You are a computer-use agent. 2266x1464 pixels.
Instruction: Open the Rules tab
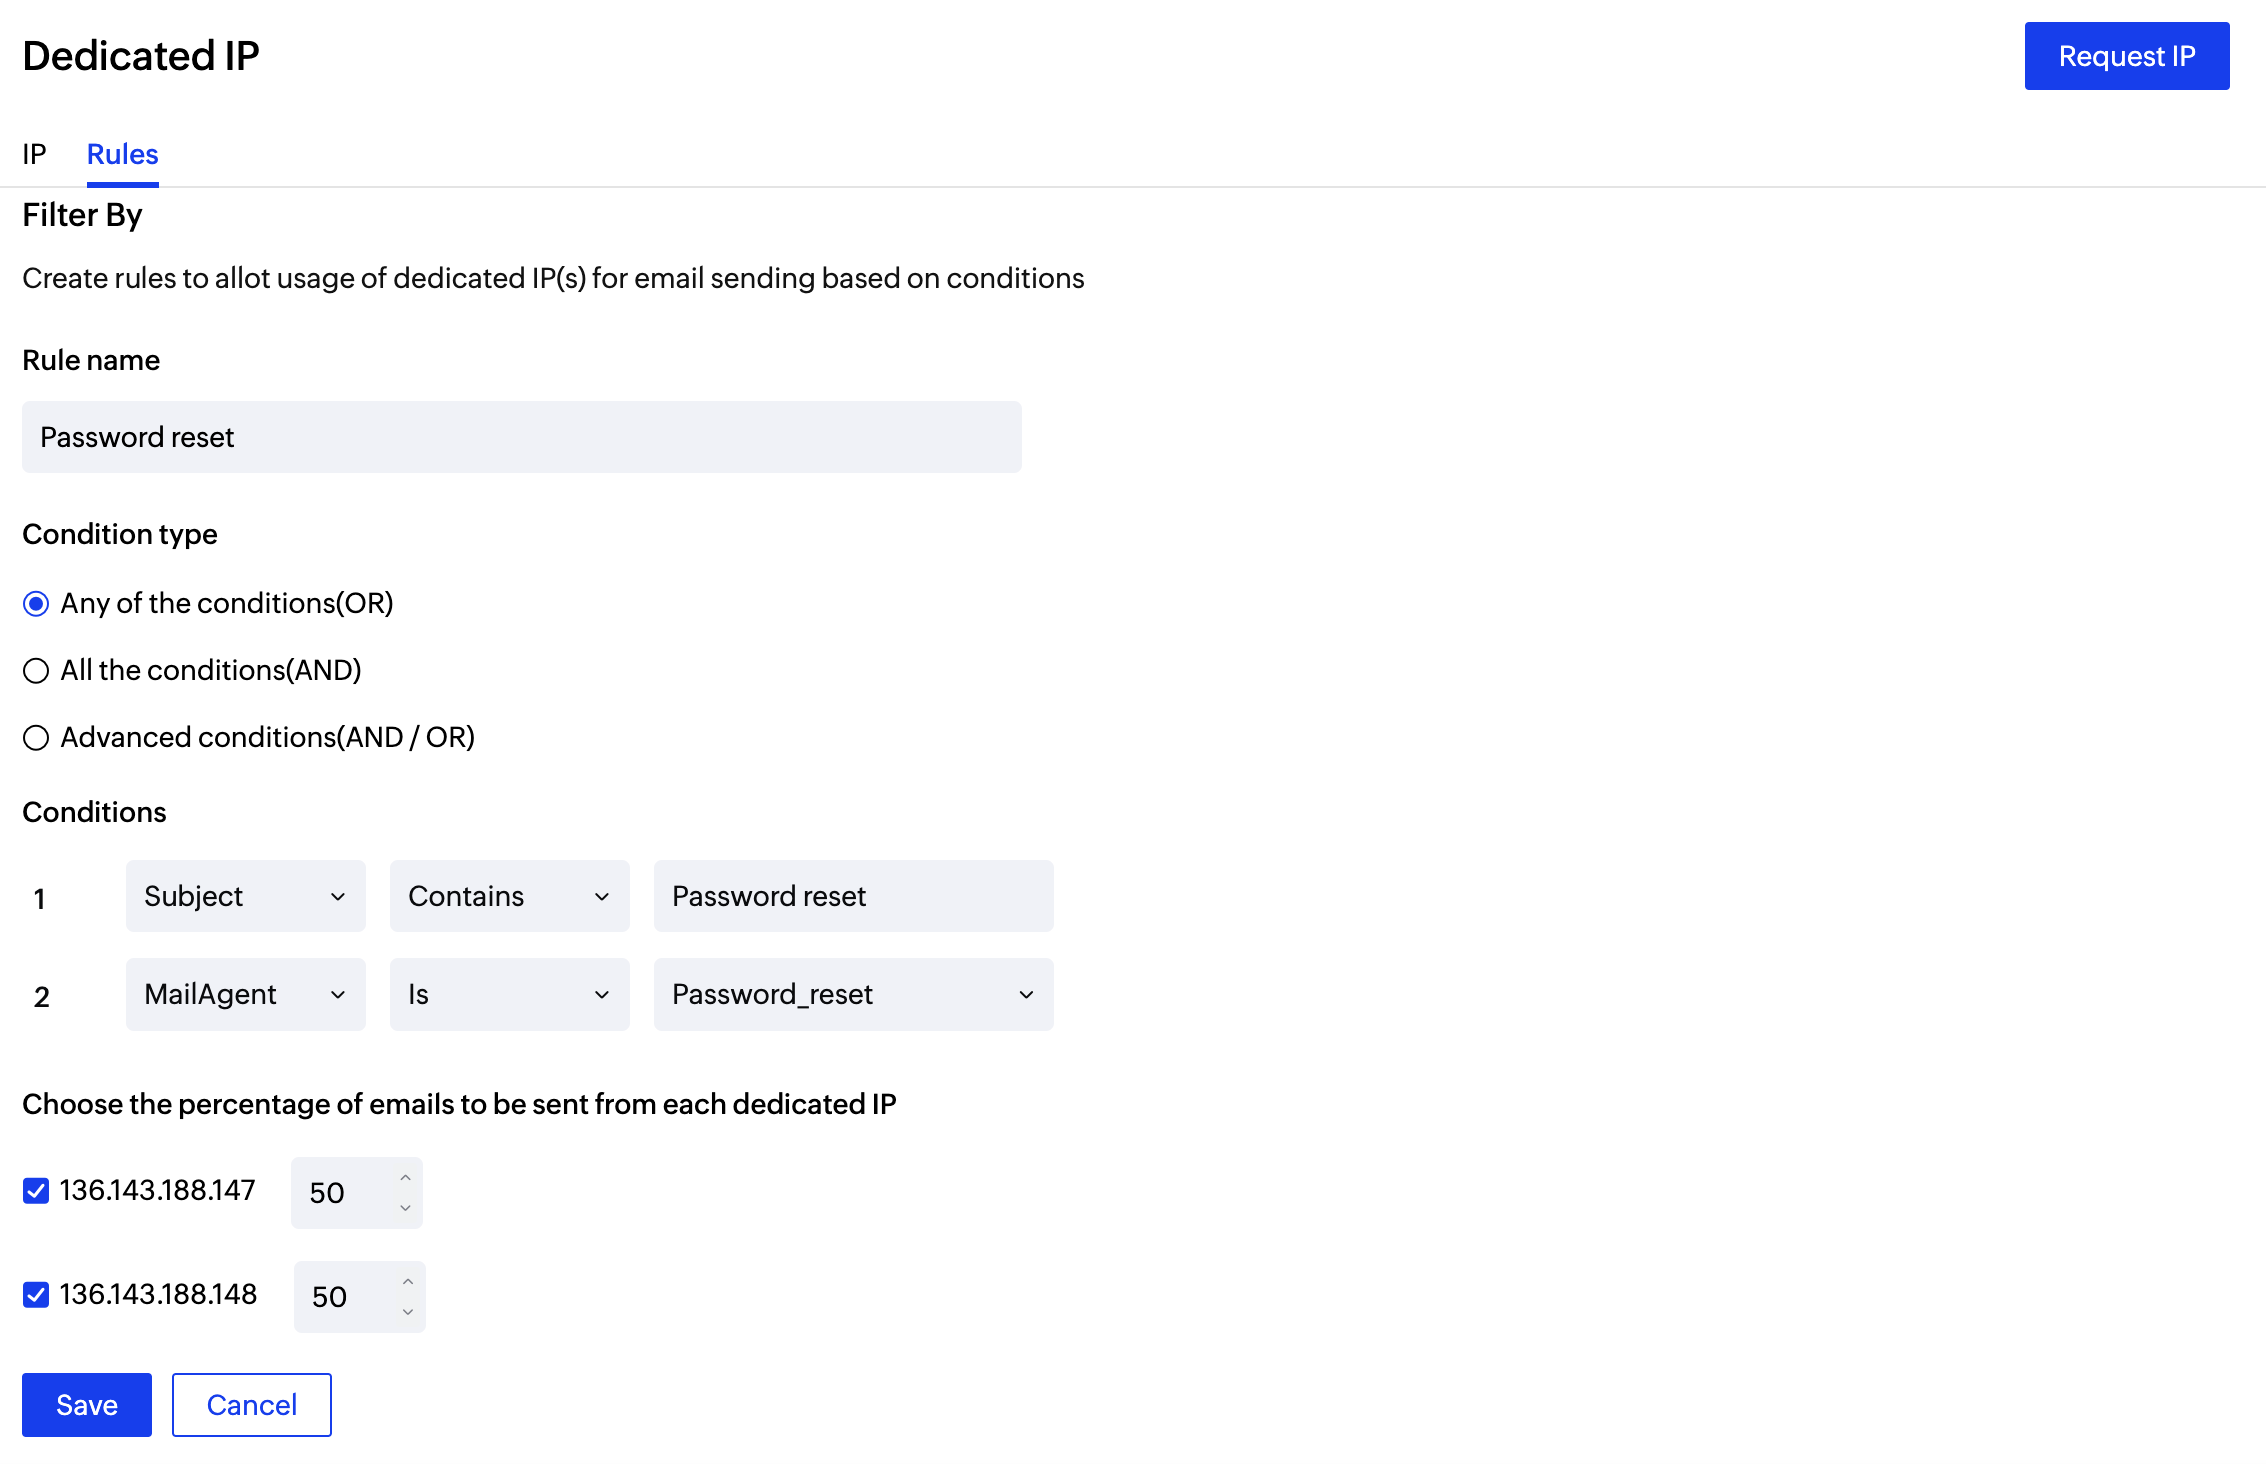pos(123,154)
